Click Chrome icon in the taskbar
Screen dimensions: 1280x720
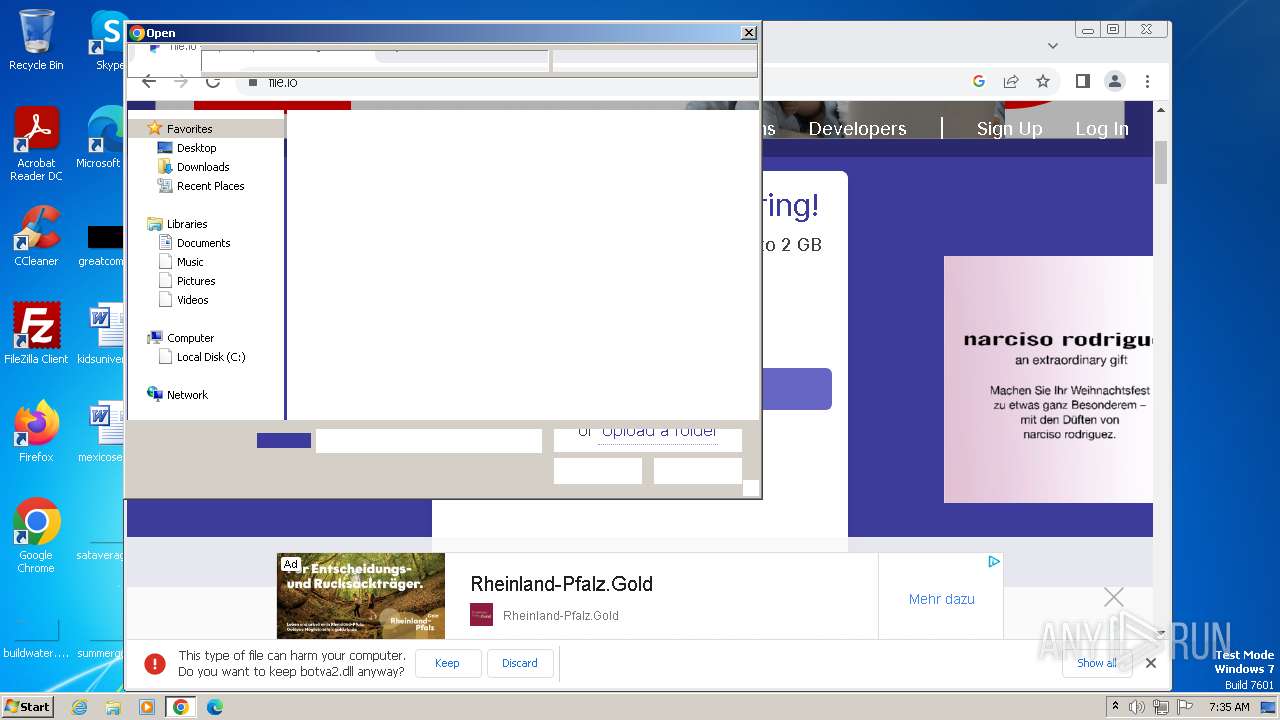pos(181,707)
